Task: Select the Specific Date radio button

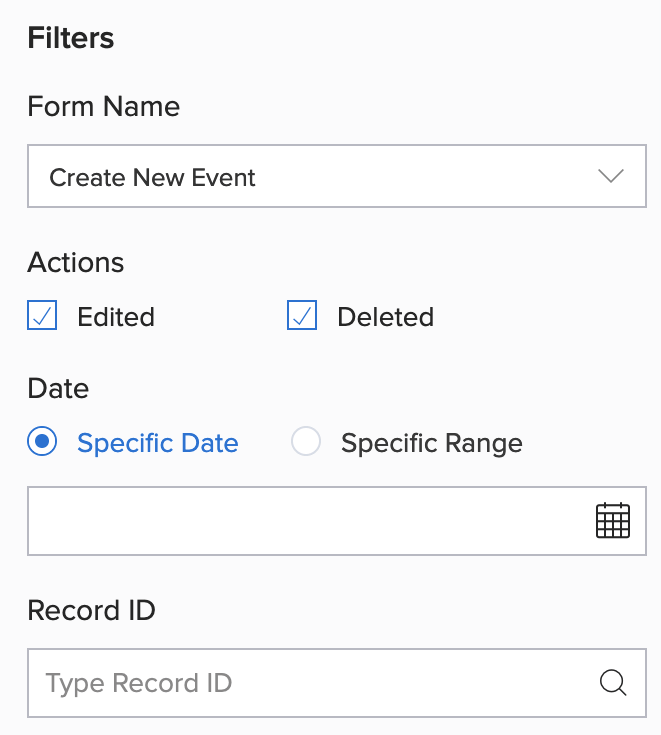Action: click(43, 442)
